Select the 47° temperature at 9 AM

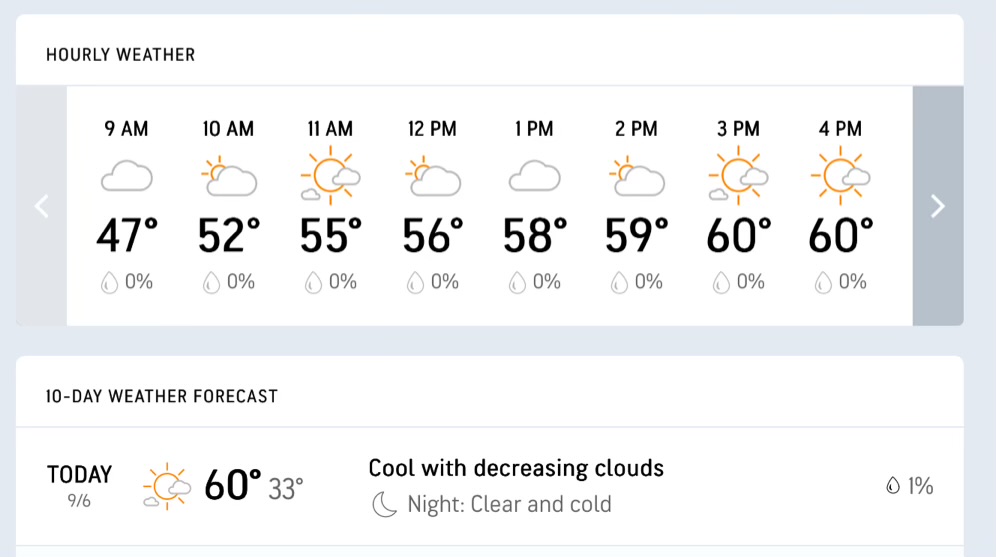127,236
